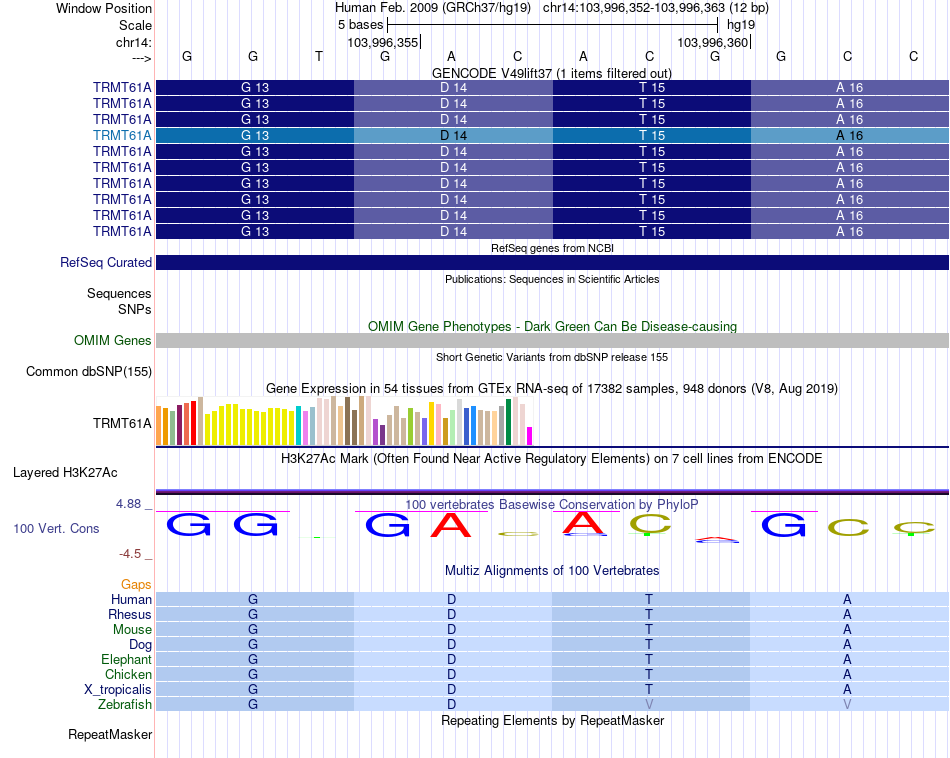Select the Human Feb. 2009 (GRCh37/hg19) assembly text
The width and height of the screenshot is (950, 758).
tap(433, 8)
